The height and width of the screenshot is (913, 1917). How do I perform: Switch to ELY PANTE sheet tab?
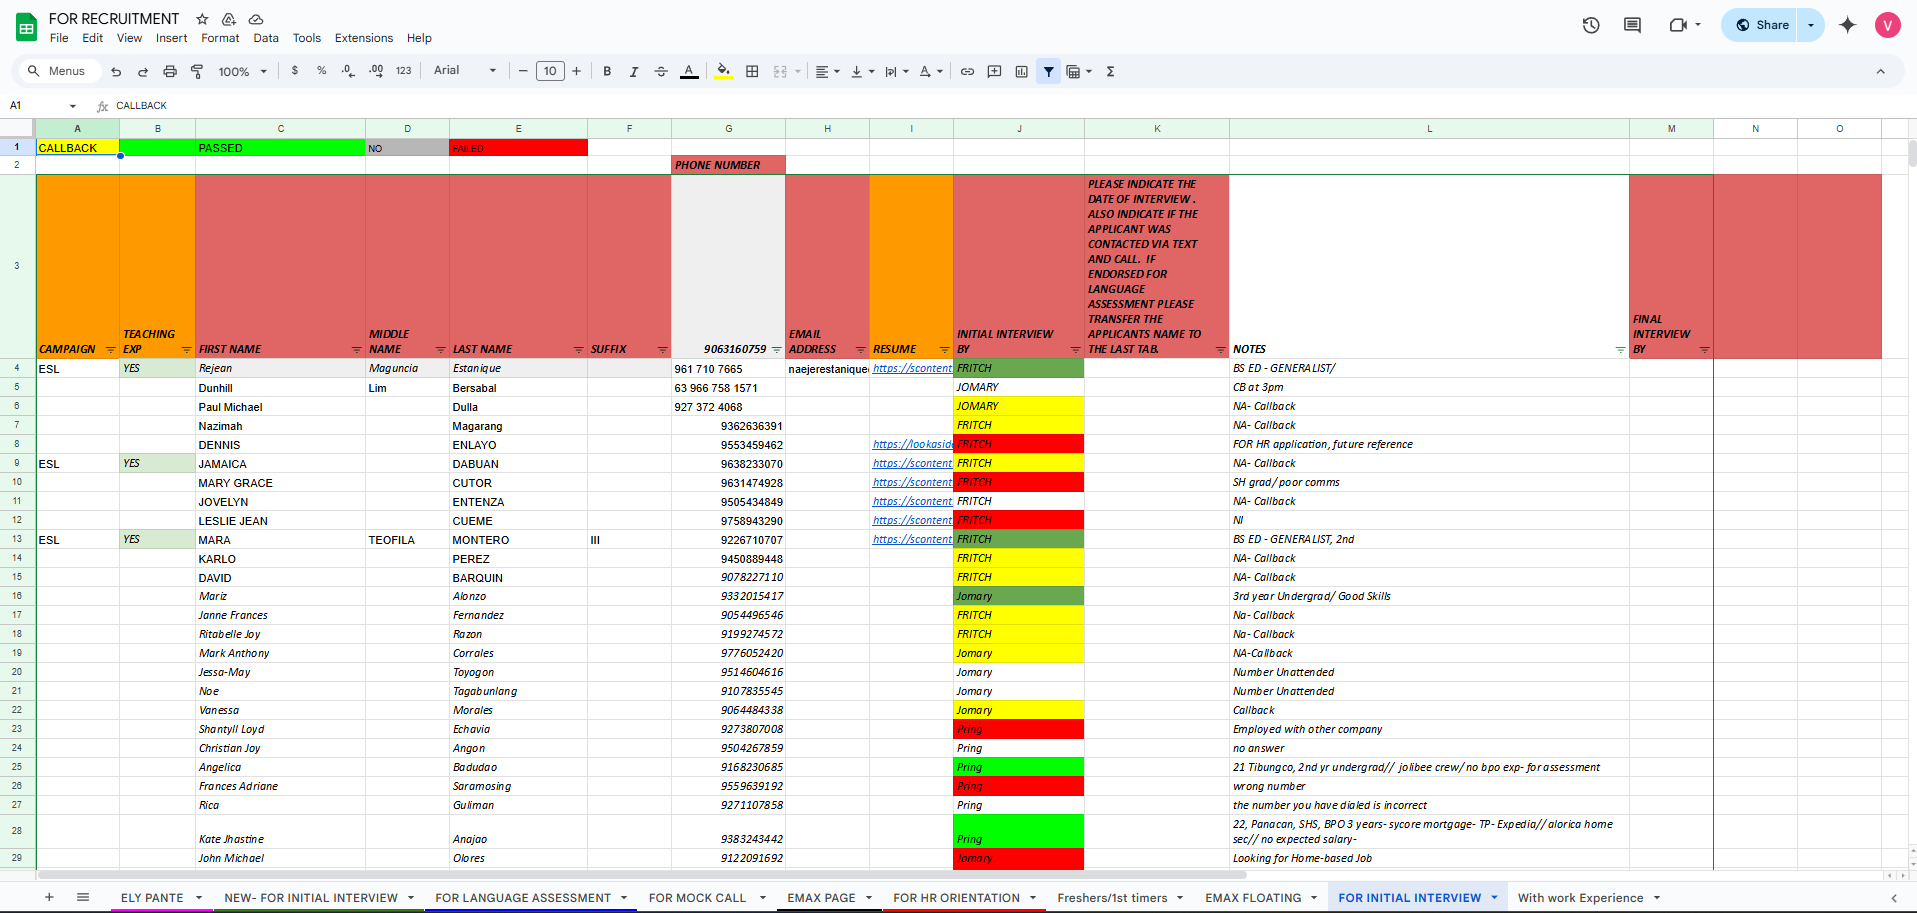point(152,898)
